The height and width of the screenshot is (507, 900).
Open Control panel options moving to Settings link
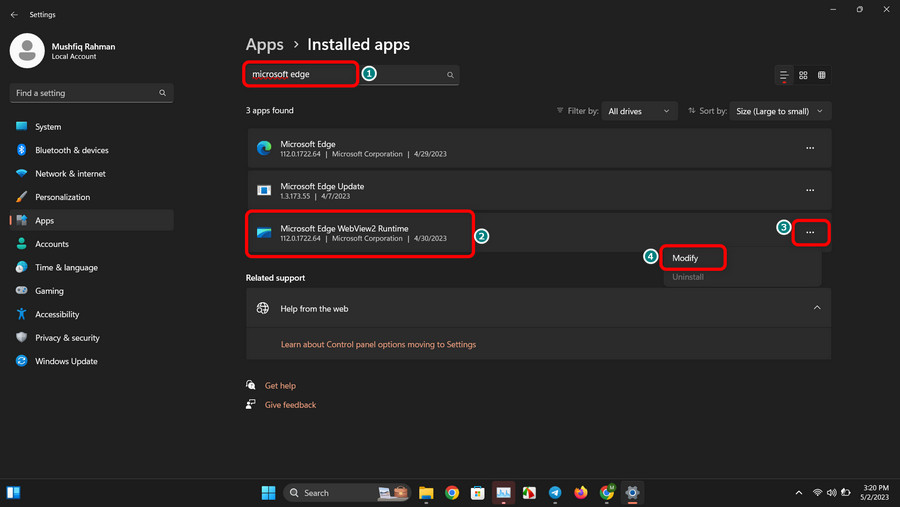pos(378,345)
